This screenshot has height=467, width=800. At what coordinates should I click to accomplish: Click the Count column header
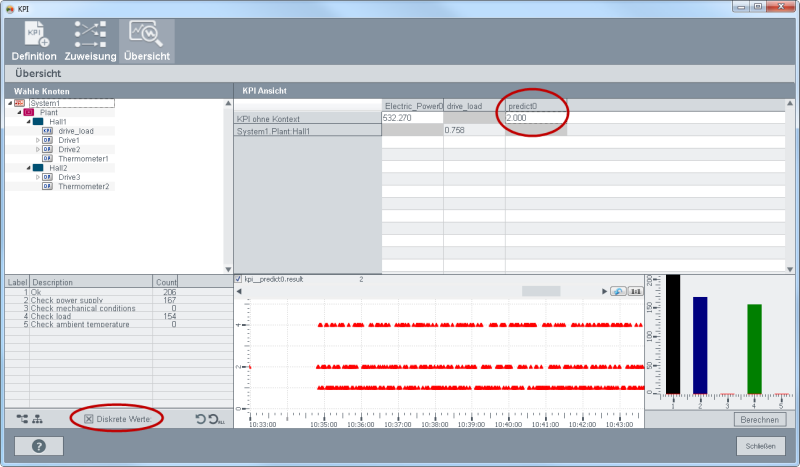(165, 282)
